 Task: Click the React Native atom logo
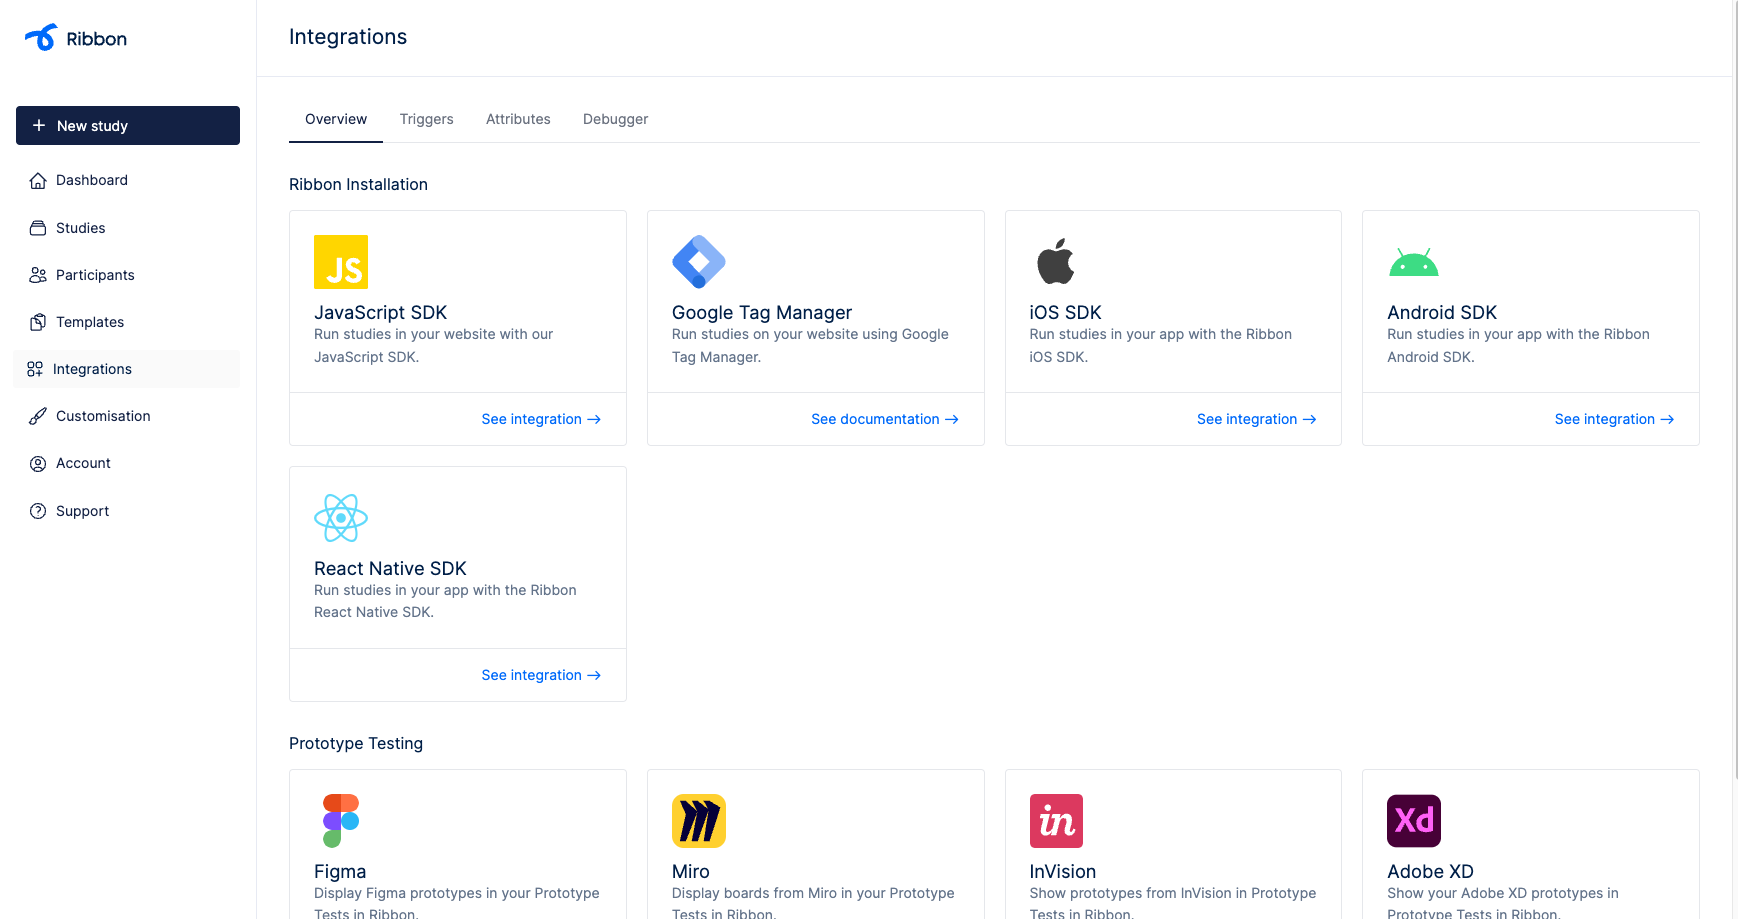(x=341, y=518)
